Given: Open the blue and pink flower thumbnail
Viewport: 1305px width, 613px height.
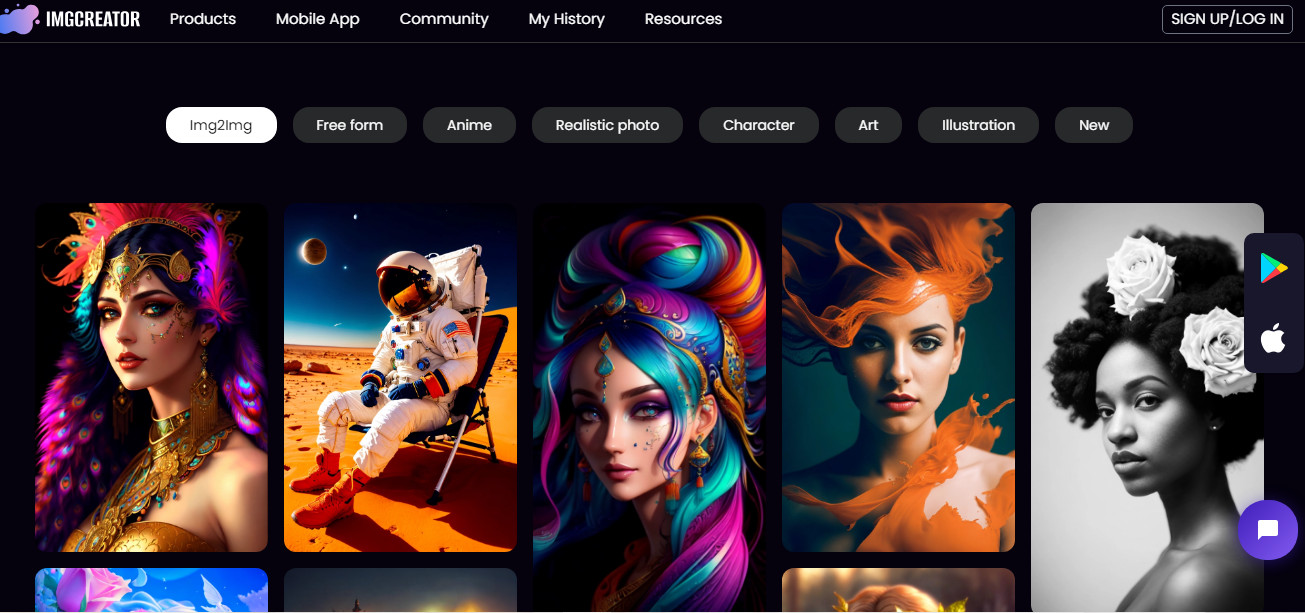Looking at the screenshot, I should [151, 590].
